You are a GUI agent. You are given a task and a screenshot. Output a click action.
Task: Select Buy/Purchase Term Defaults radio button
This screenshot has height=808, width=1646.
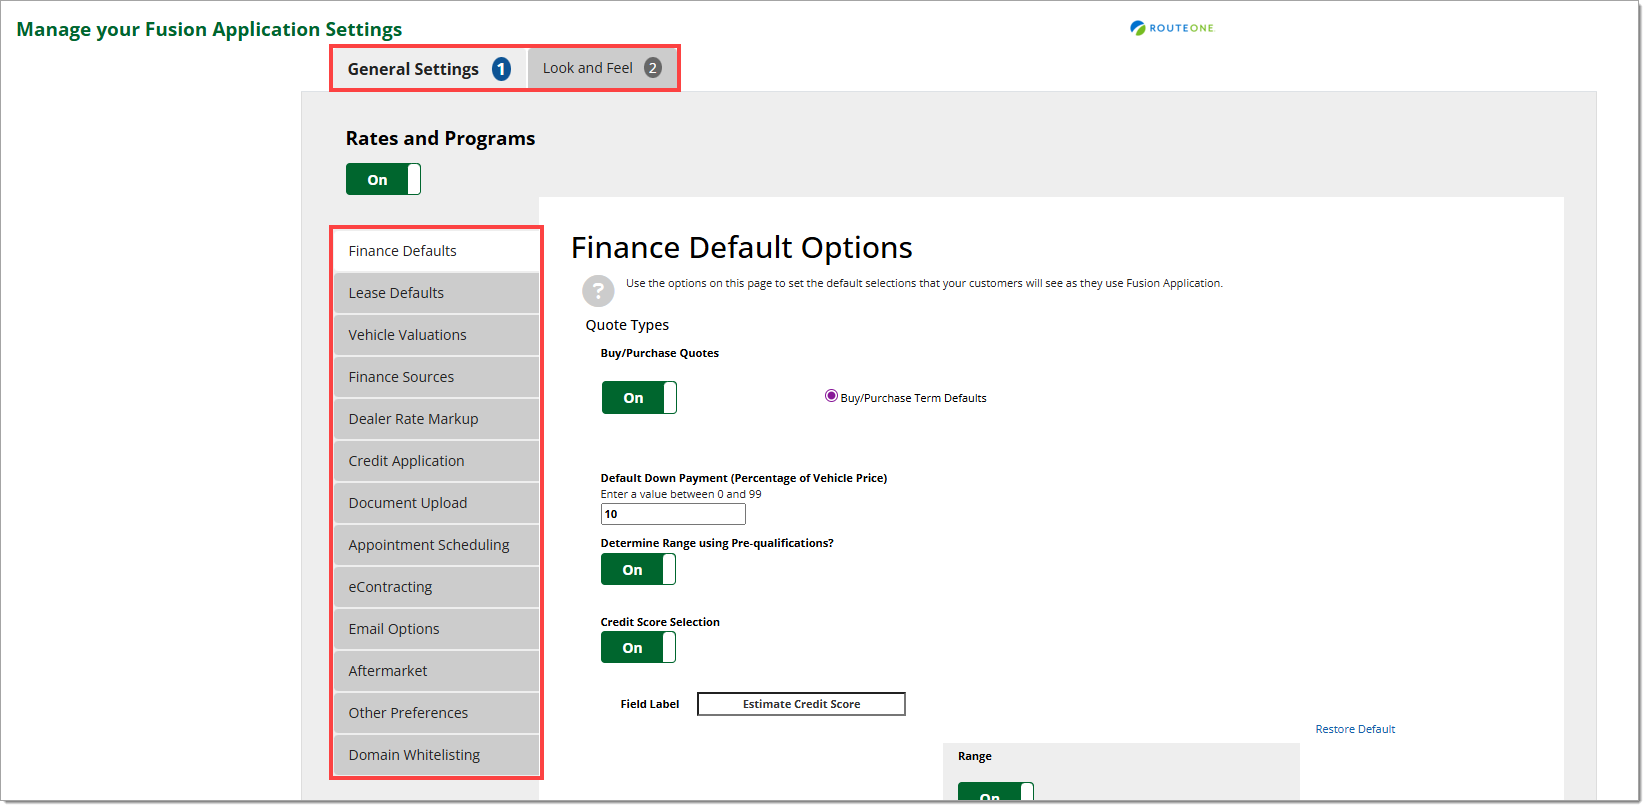point(831,397)
